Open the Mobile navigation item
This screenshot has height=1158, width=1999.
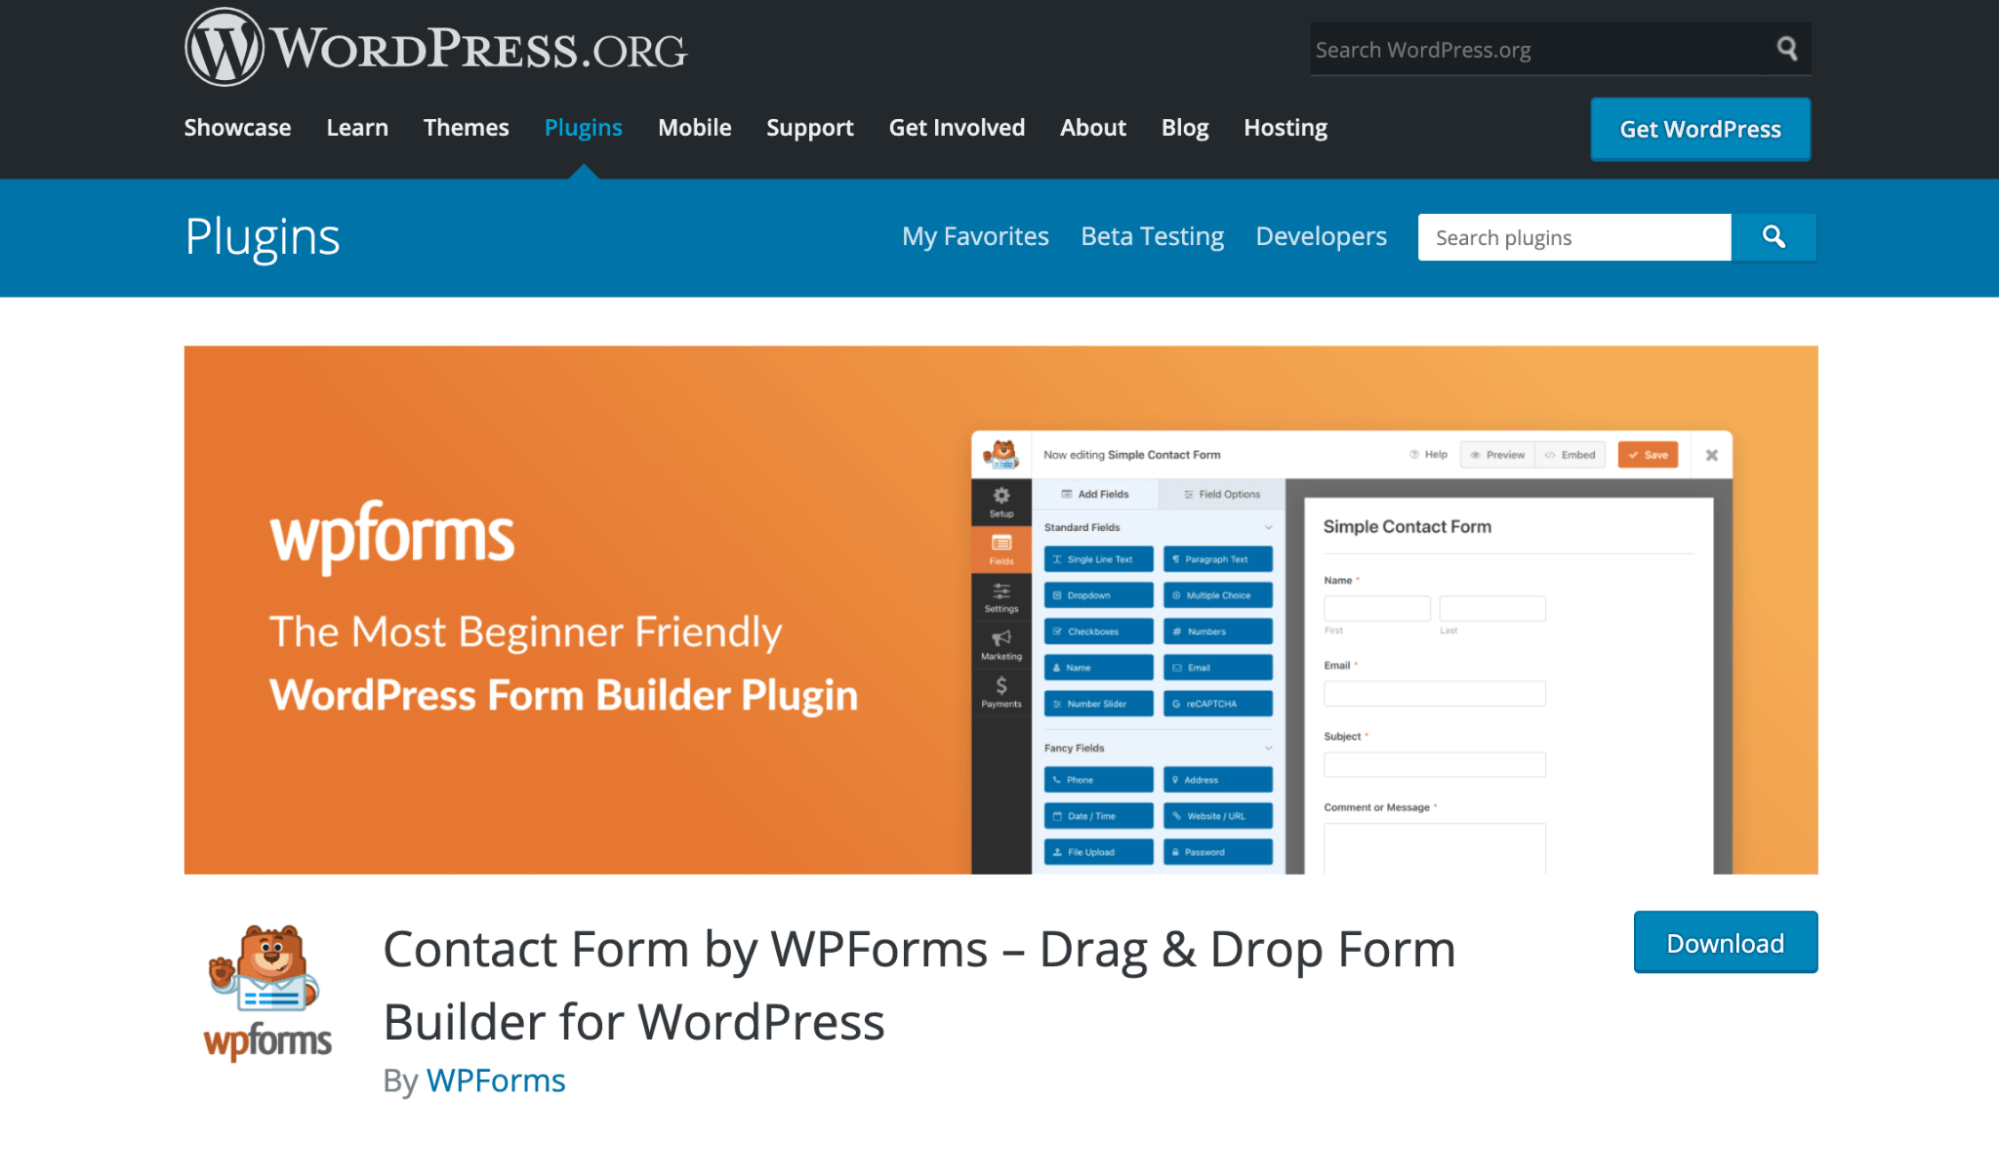click(x=694, y=127)
